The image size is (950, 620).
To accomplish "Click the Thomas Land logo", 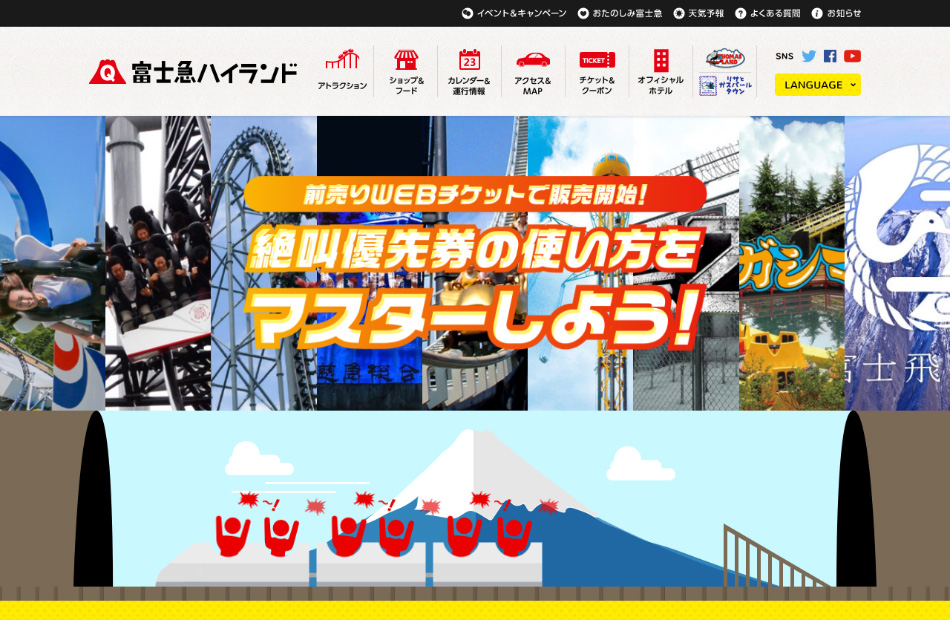I will (725, 58).
